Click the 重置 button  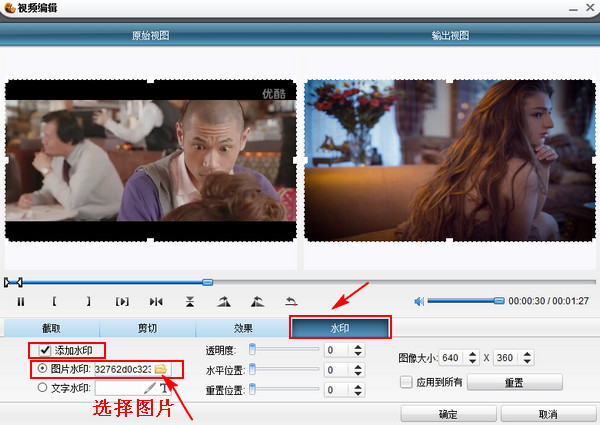tap(514, 382)
